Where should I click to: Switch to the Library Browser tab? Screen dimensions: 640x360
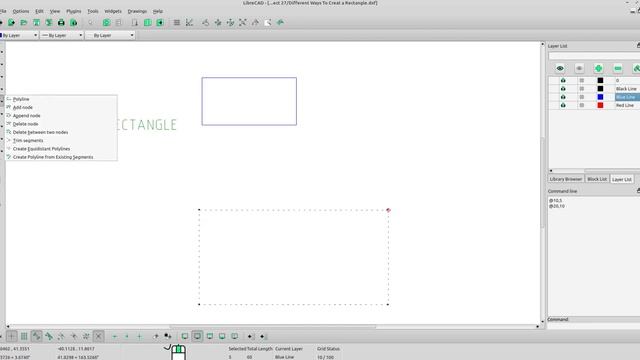tap(566, 179)
